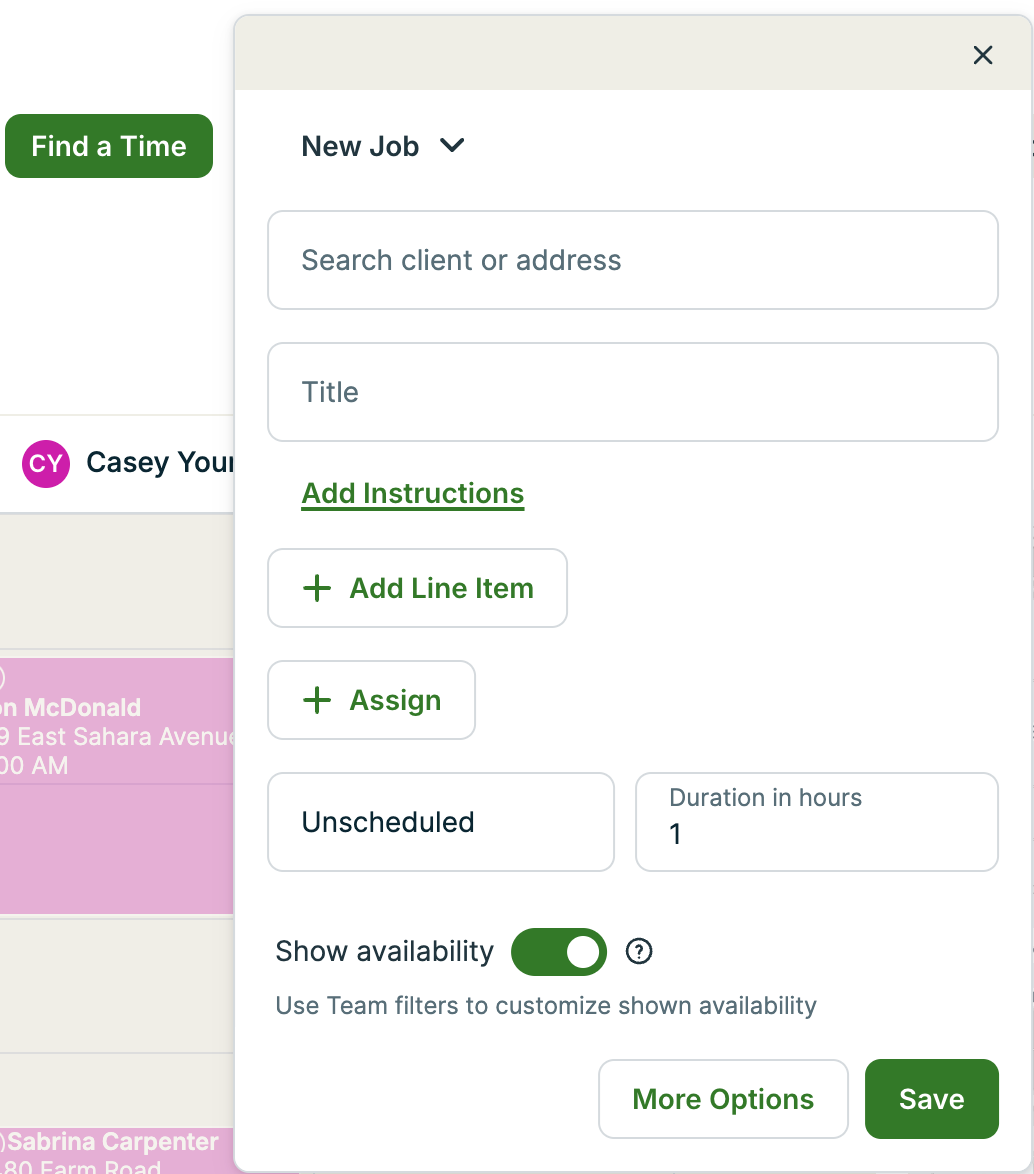The height and width of the screenshot is (1174, 1034).
Task: Click the plus icon beside Assign
Action: [316, 700]
